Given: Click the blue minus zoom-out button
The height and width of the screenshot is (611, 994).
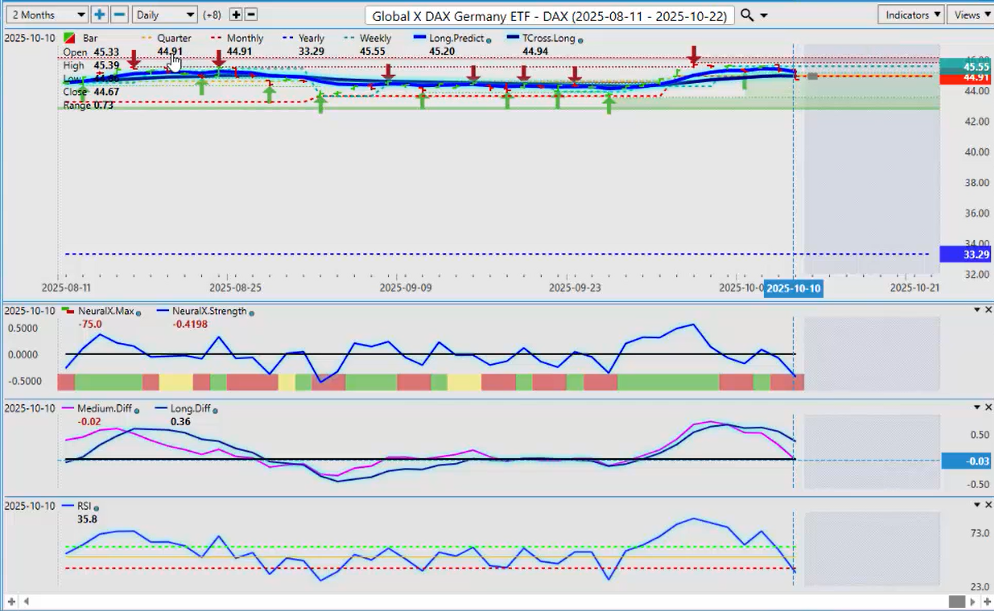Looking at the screenshot, I should 119,15.
